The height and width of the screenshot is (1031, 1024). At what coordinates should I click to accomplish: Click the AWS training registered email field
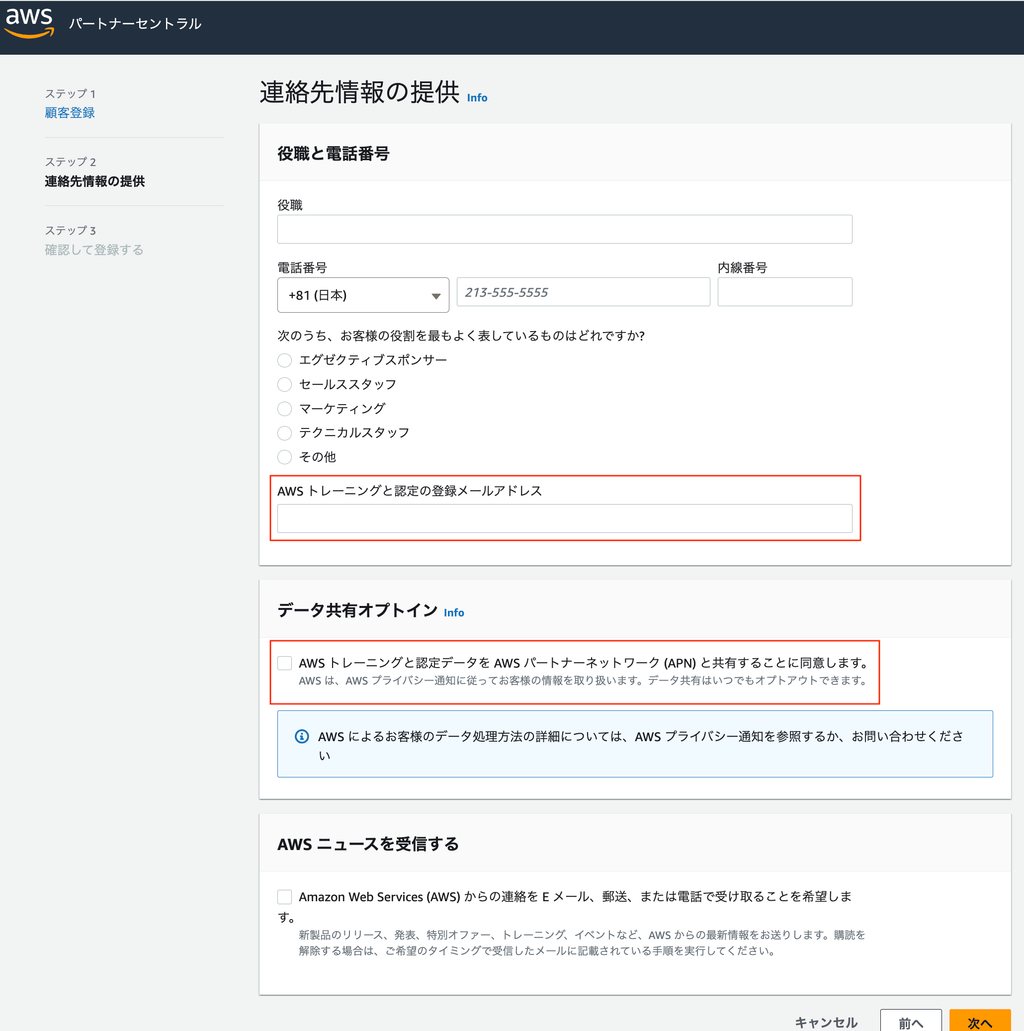coord(564,518)
